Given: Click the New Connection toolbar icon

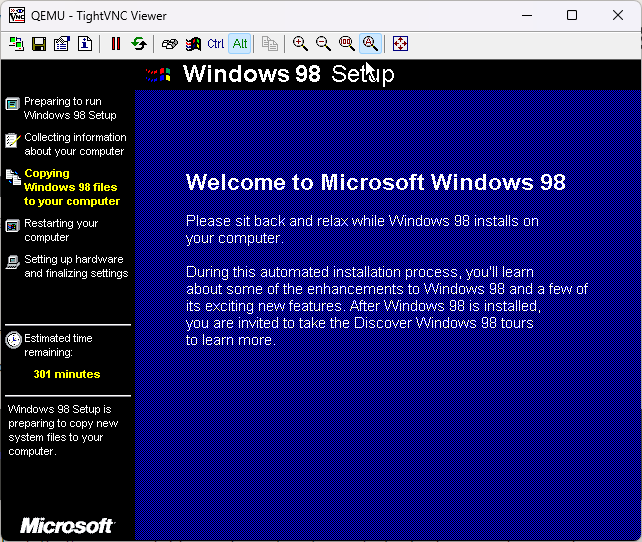Looking at the screenshot, I should click(x=17, y=44).
